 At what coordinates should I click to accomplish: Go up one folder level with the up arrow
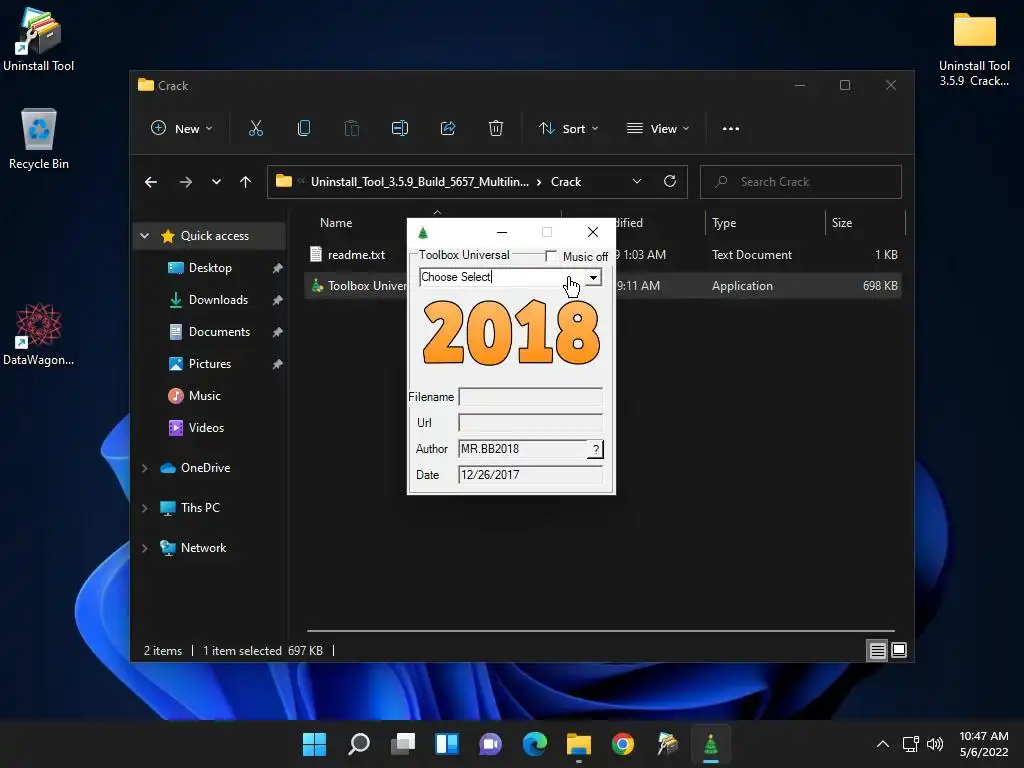click(246, 182)
